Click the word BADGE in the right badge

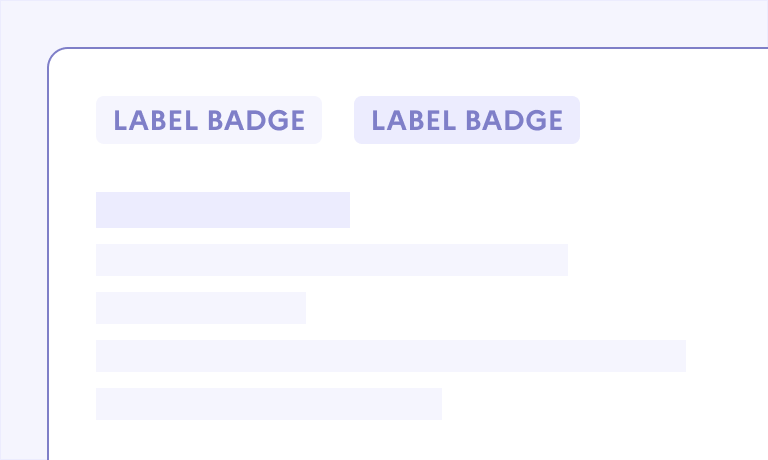514,120
